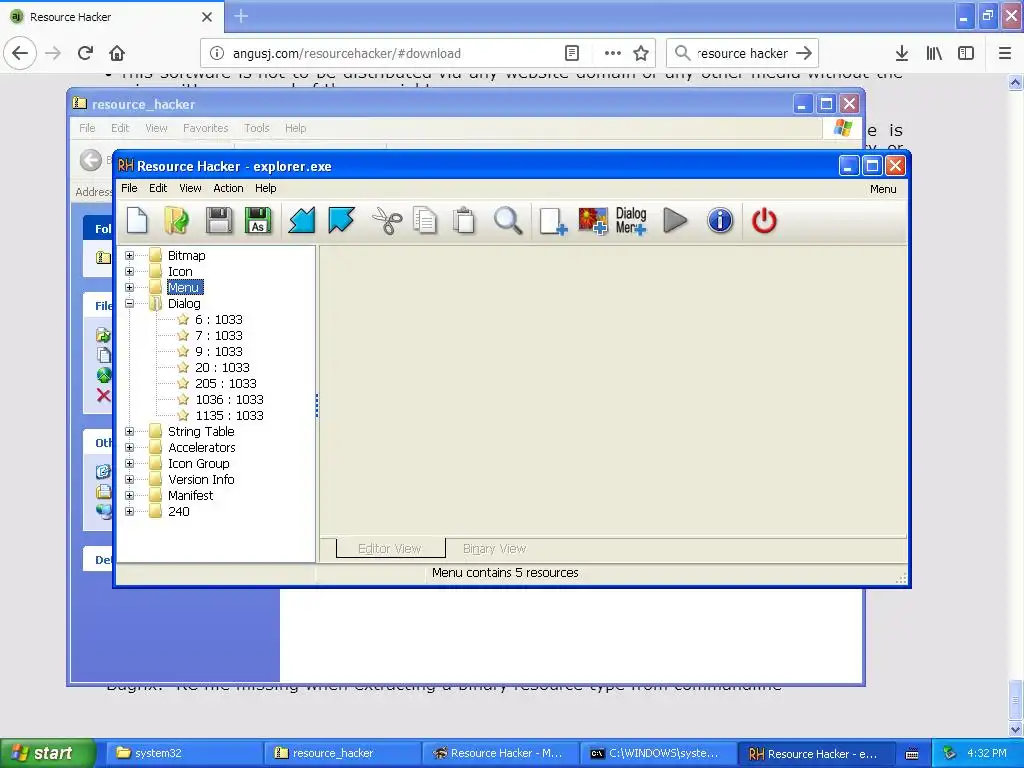Open Firefox hamburger menu

1005,53
